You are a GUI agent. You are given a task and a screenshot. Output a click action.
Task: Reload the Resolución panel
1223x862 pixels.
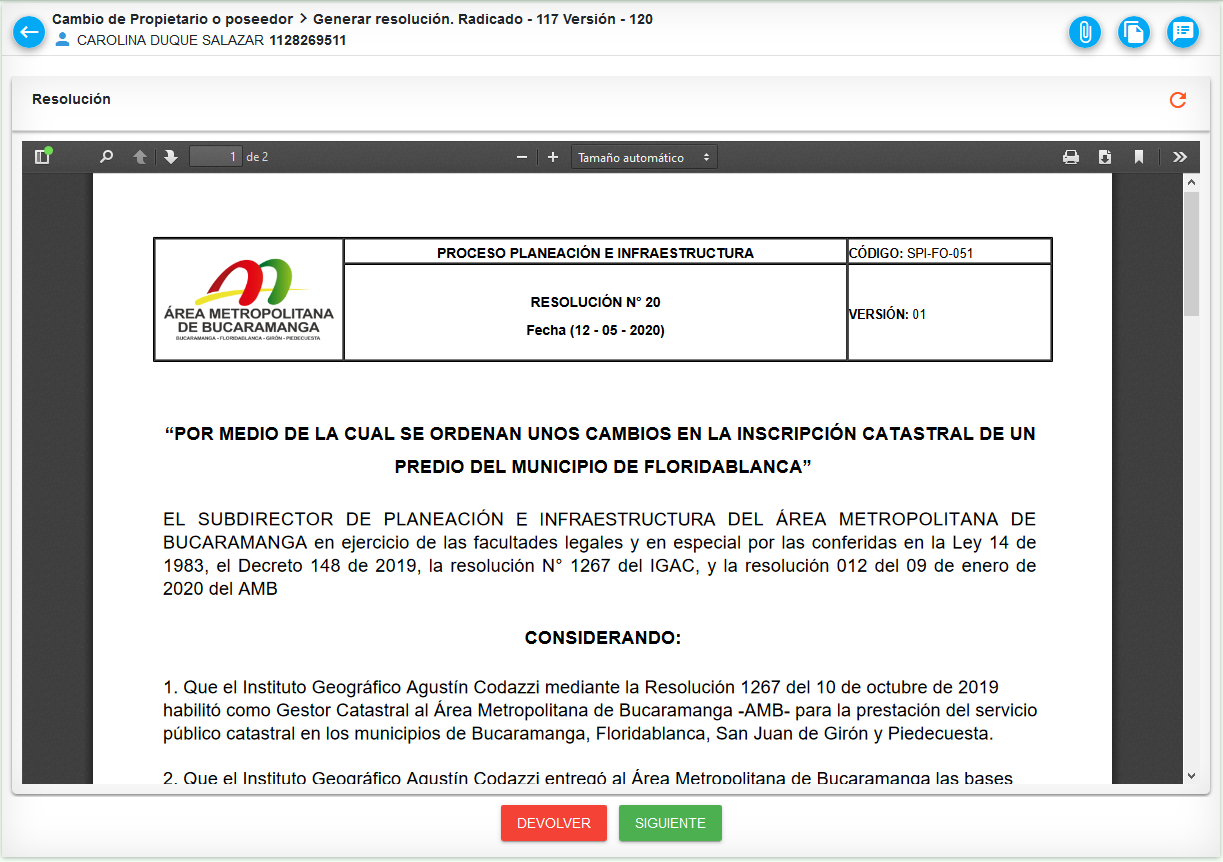tap(1178, 100)
